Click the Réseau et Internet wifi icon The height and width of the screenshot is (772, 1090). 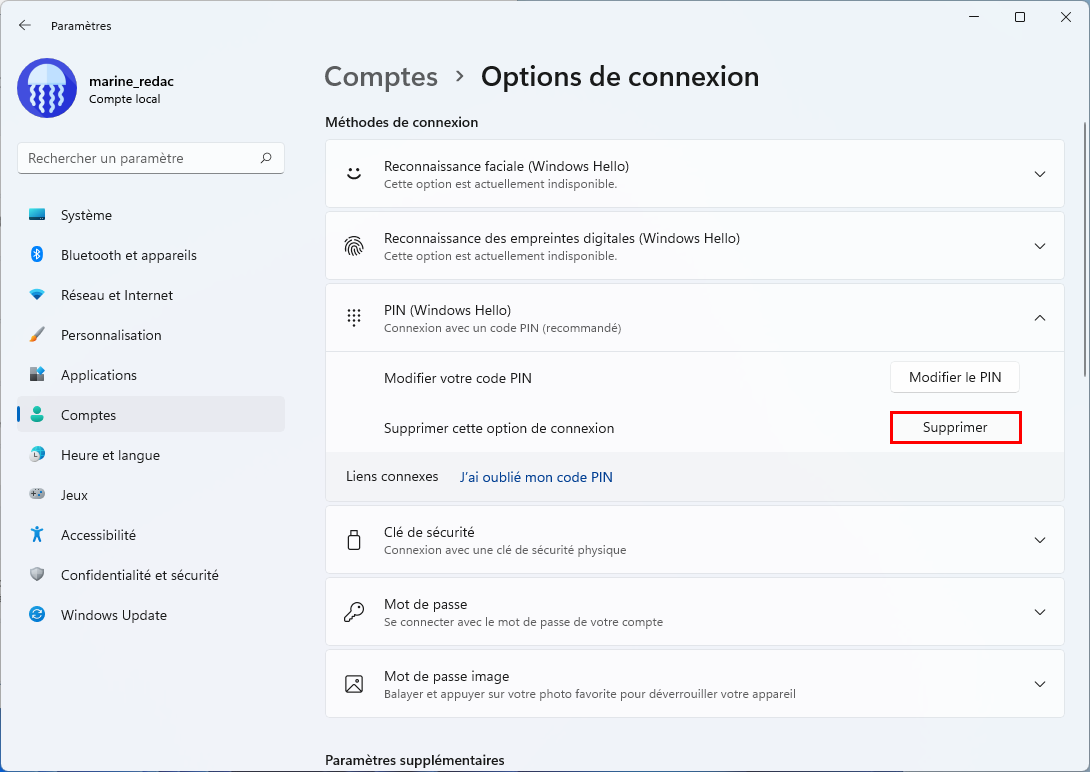(x=37, y=295)
